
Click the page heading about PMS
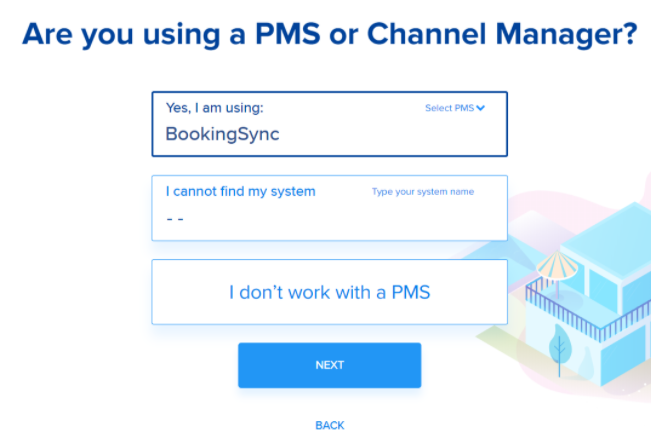(329, 35)
